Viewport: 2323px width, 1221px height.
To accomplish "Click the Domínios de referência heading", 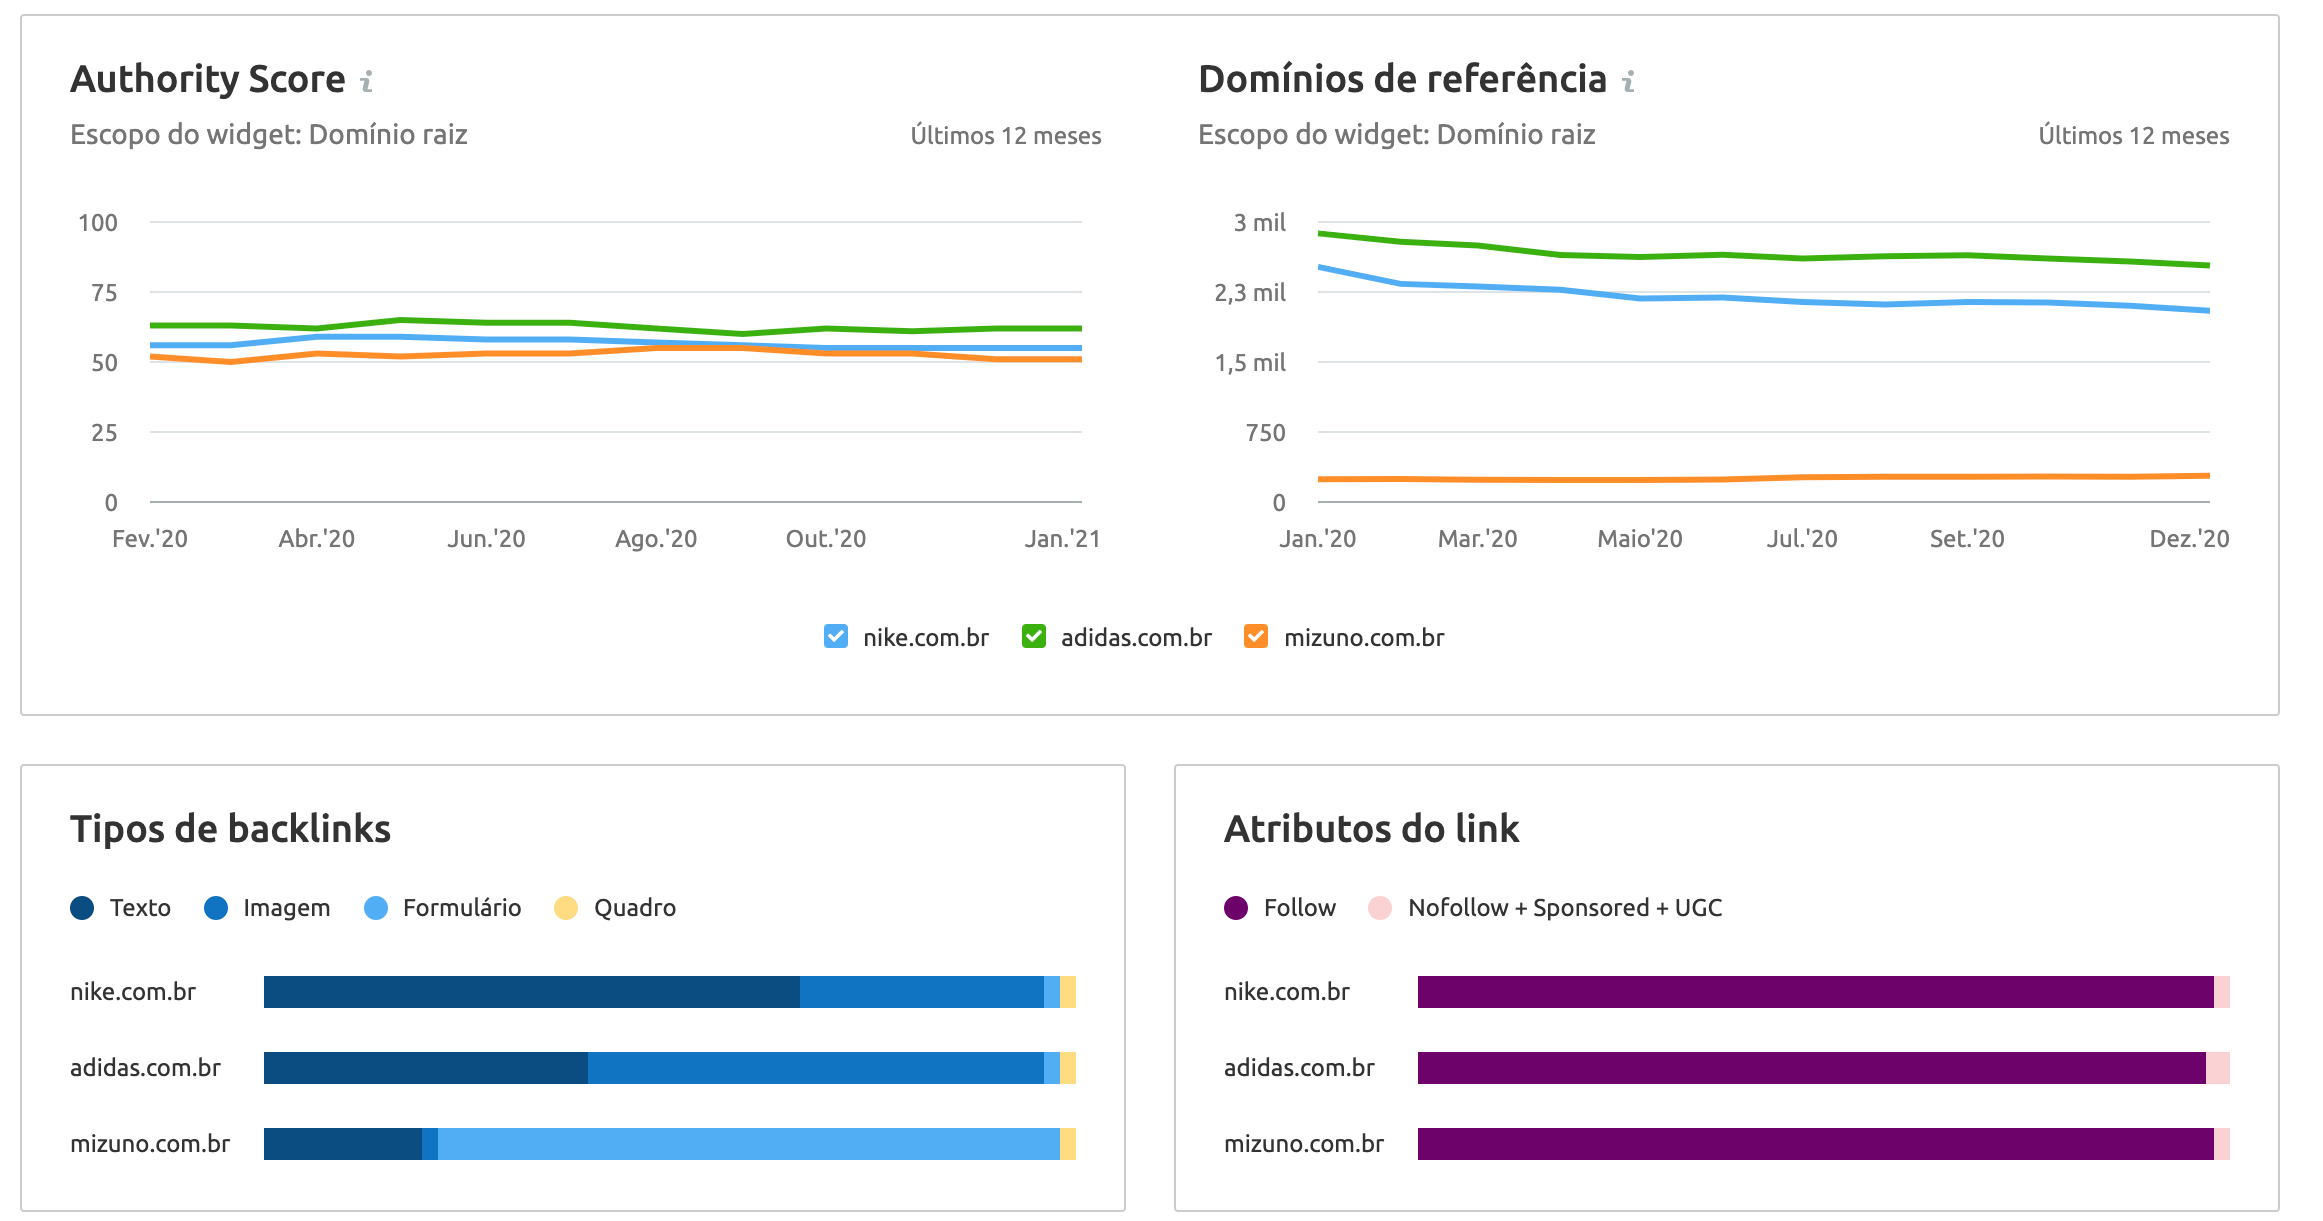I will 1402,79.
